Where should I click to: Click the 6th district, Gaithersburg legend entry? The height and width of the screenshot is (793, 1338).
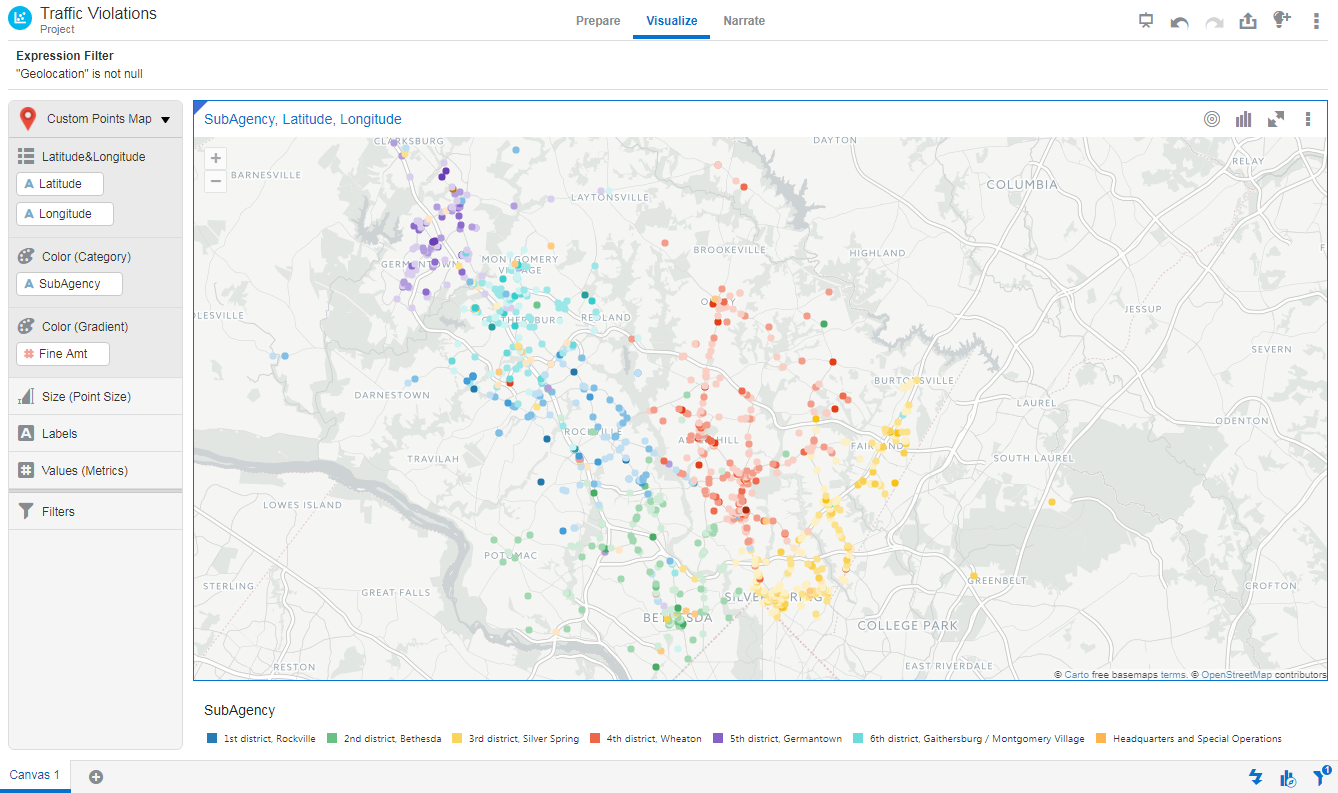[x=969, y=739]
